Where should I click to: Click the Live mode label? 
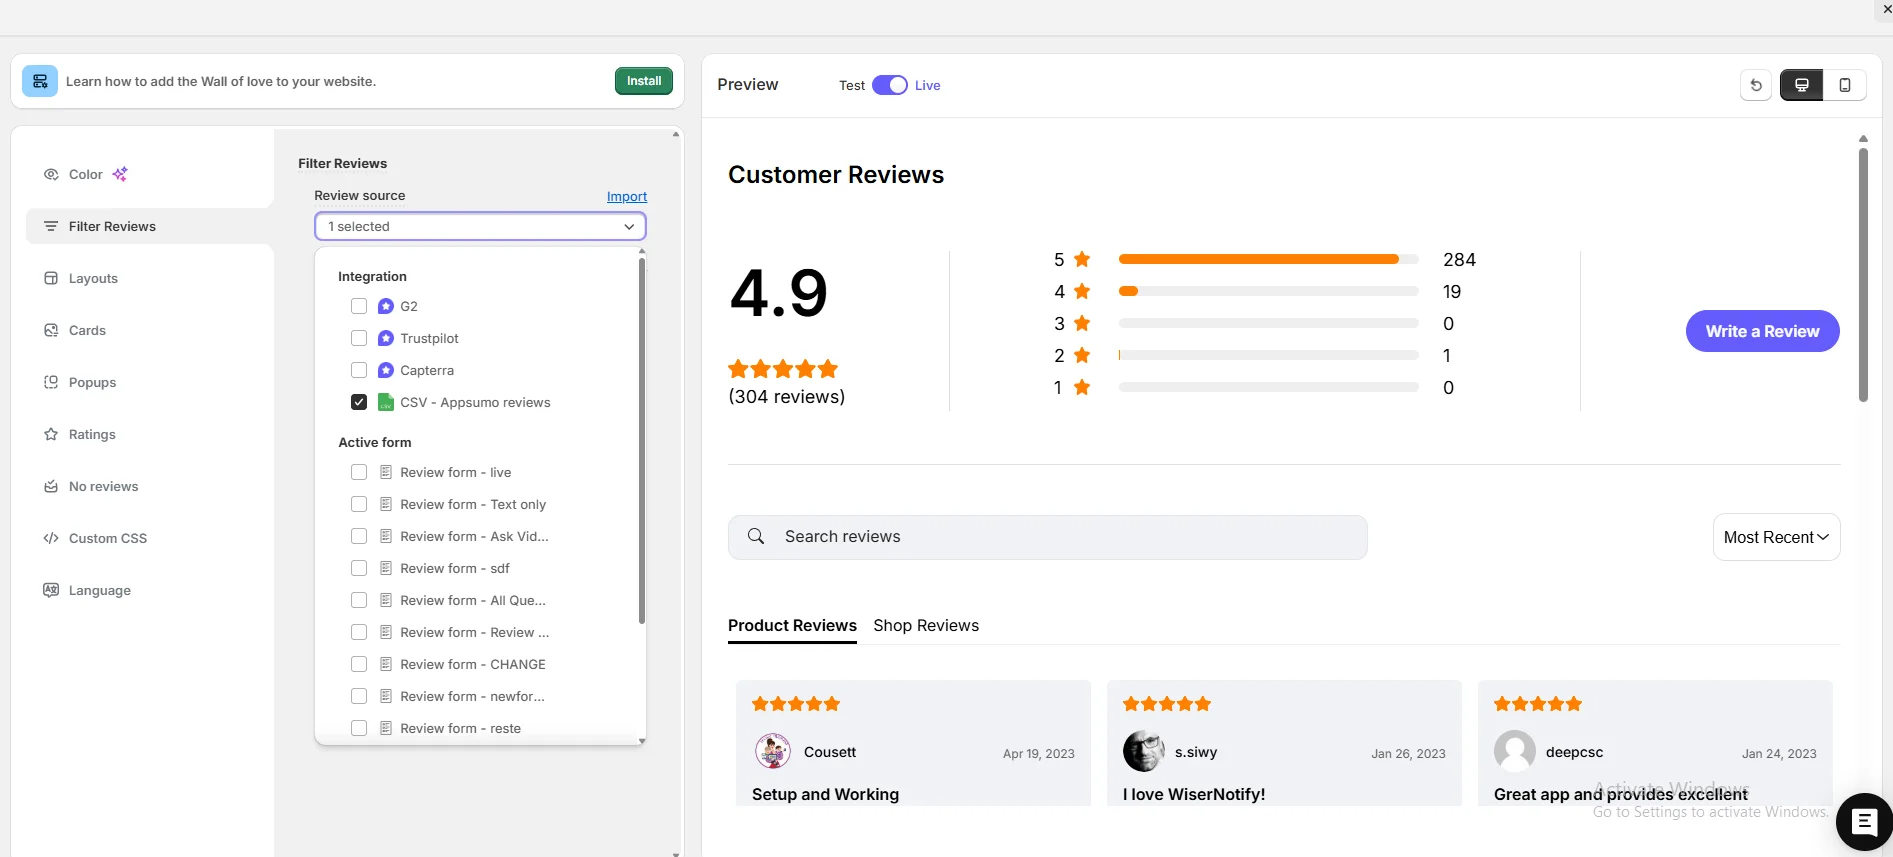[927, 85]
